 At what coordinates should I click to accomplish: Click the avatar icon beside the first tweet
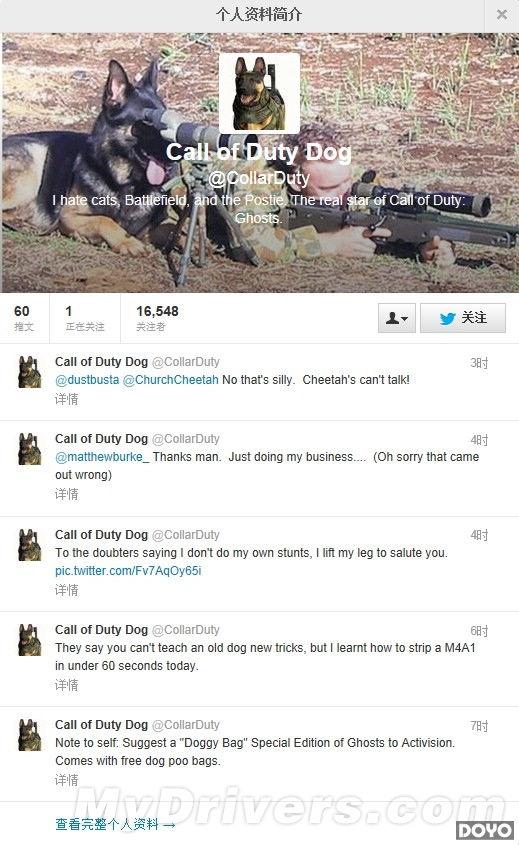point(30,372)
